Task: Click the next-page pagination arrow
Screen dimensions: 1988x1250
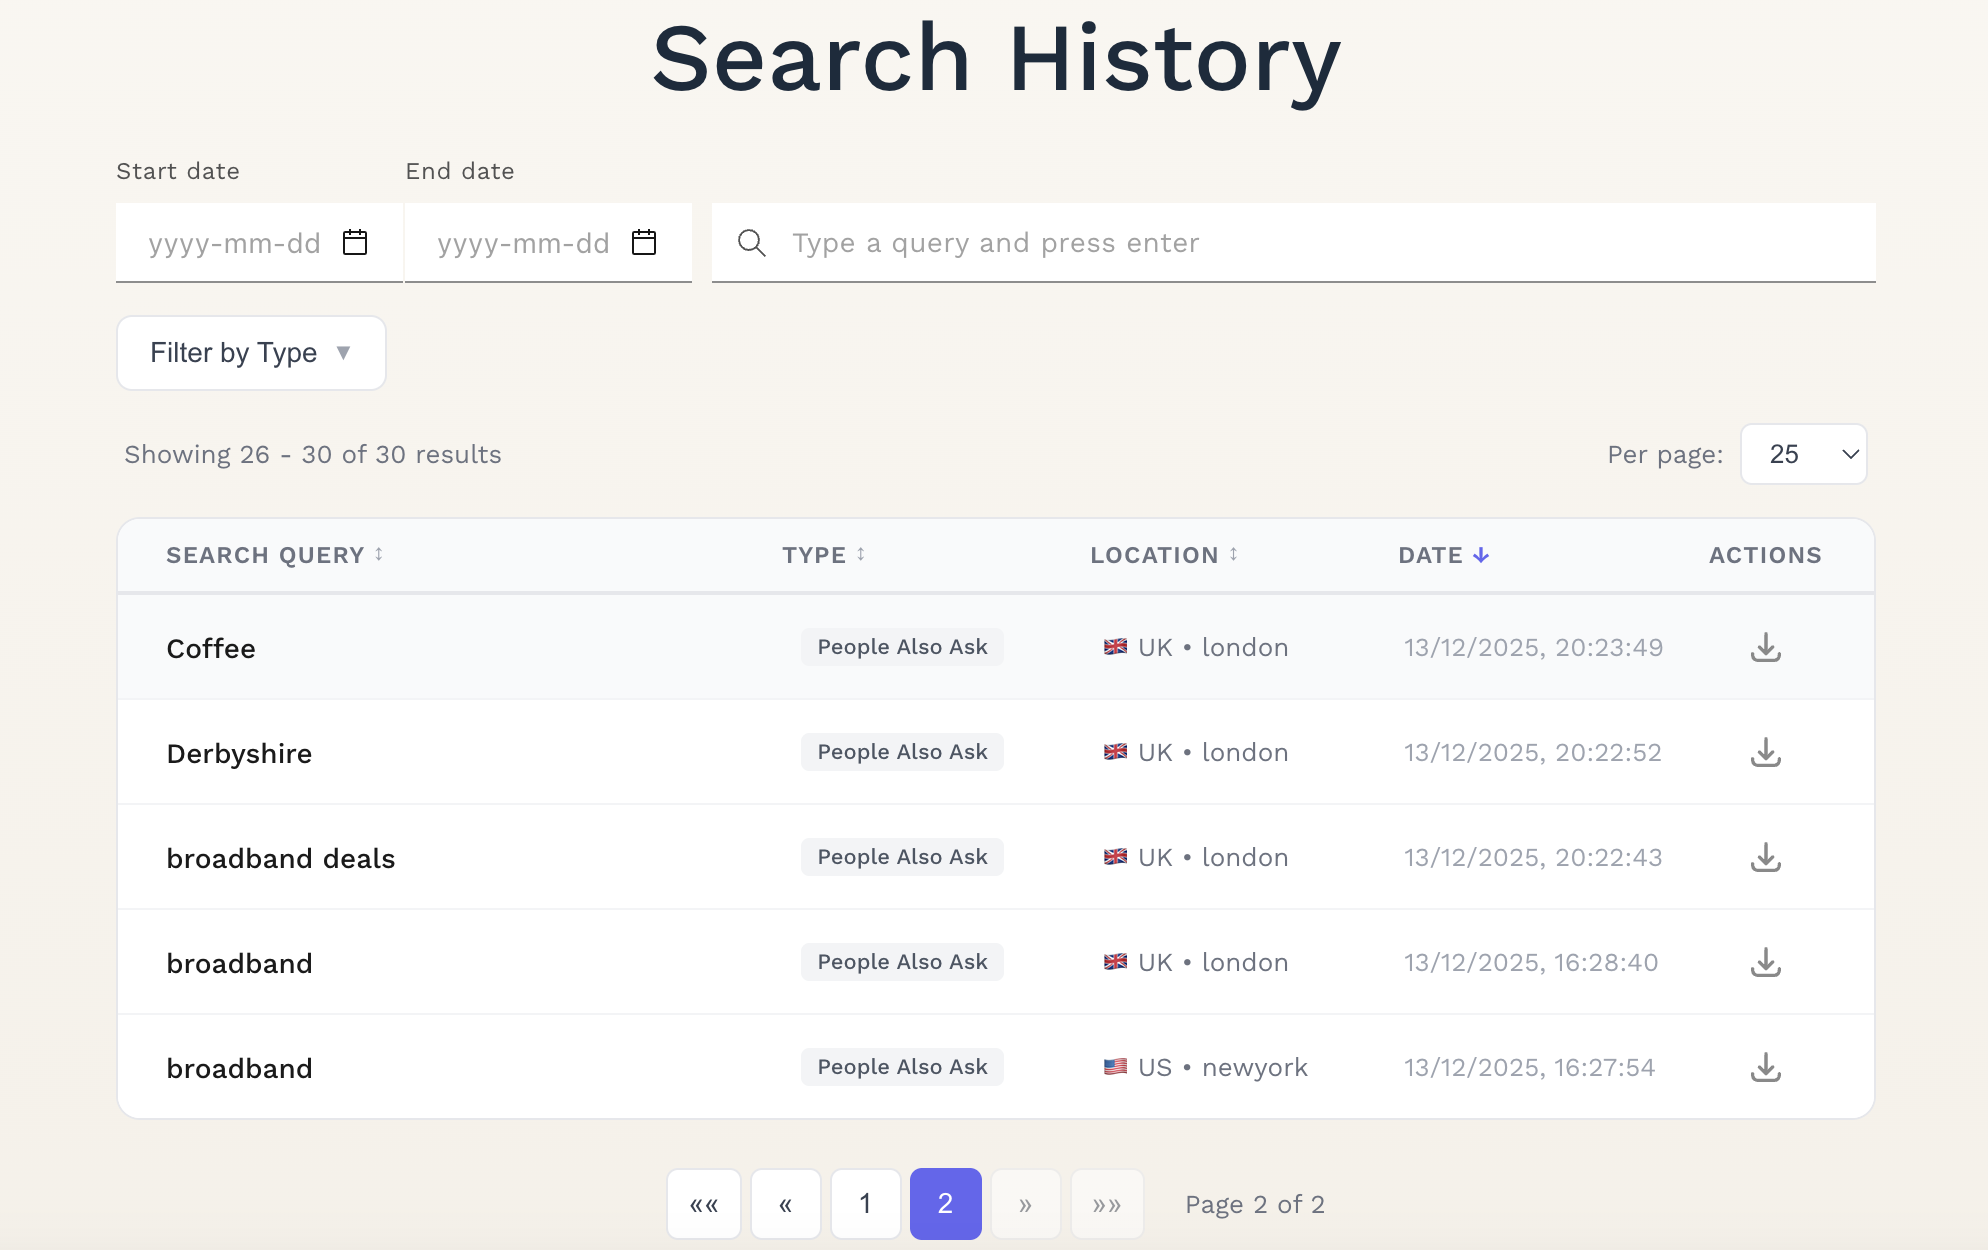Action: [x=1026, y=1204]
